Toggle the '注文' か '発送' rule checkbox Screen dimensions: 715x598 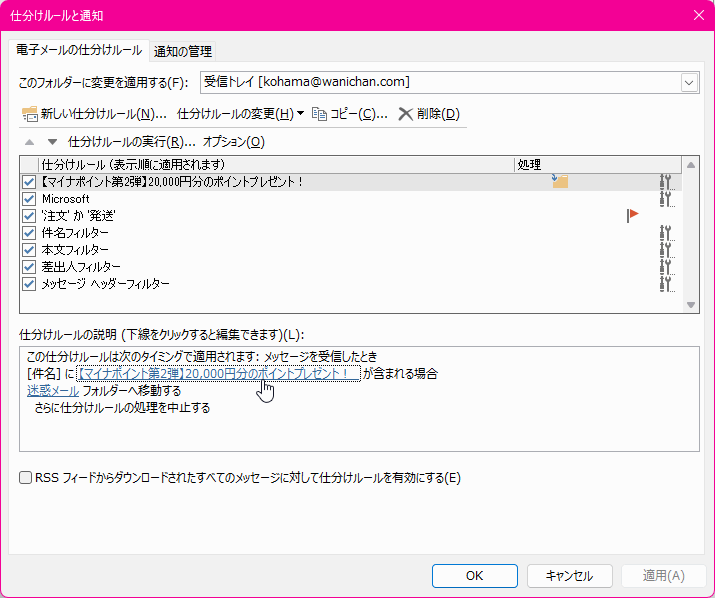(29, 216)
